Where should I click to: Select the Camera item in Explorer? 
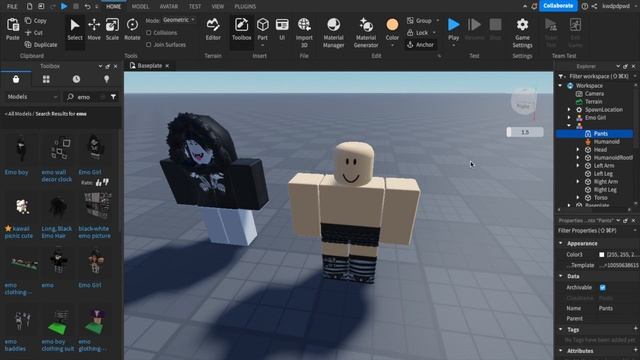coord(594,93)
